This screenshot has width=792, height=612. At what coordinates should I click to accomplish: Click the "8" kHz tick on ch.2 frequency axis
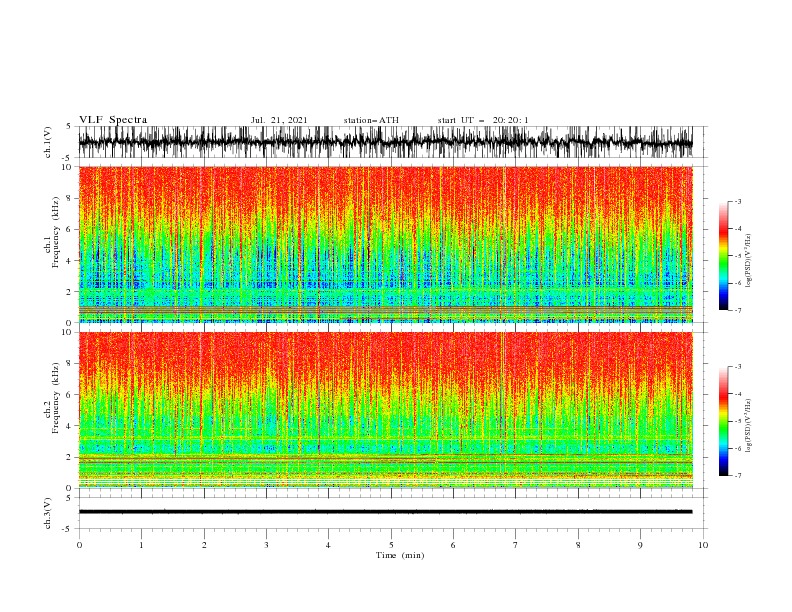tap(70, 363)
